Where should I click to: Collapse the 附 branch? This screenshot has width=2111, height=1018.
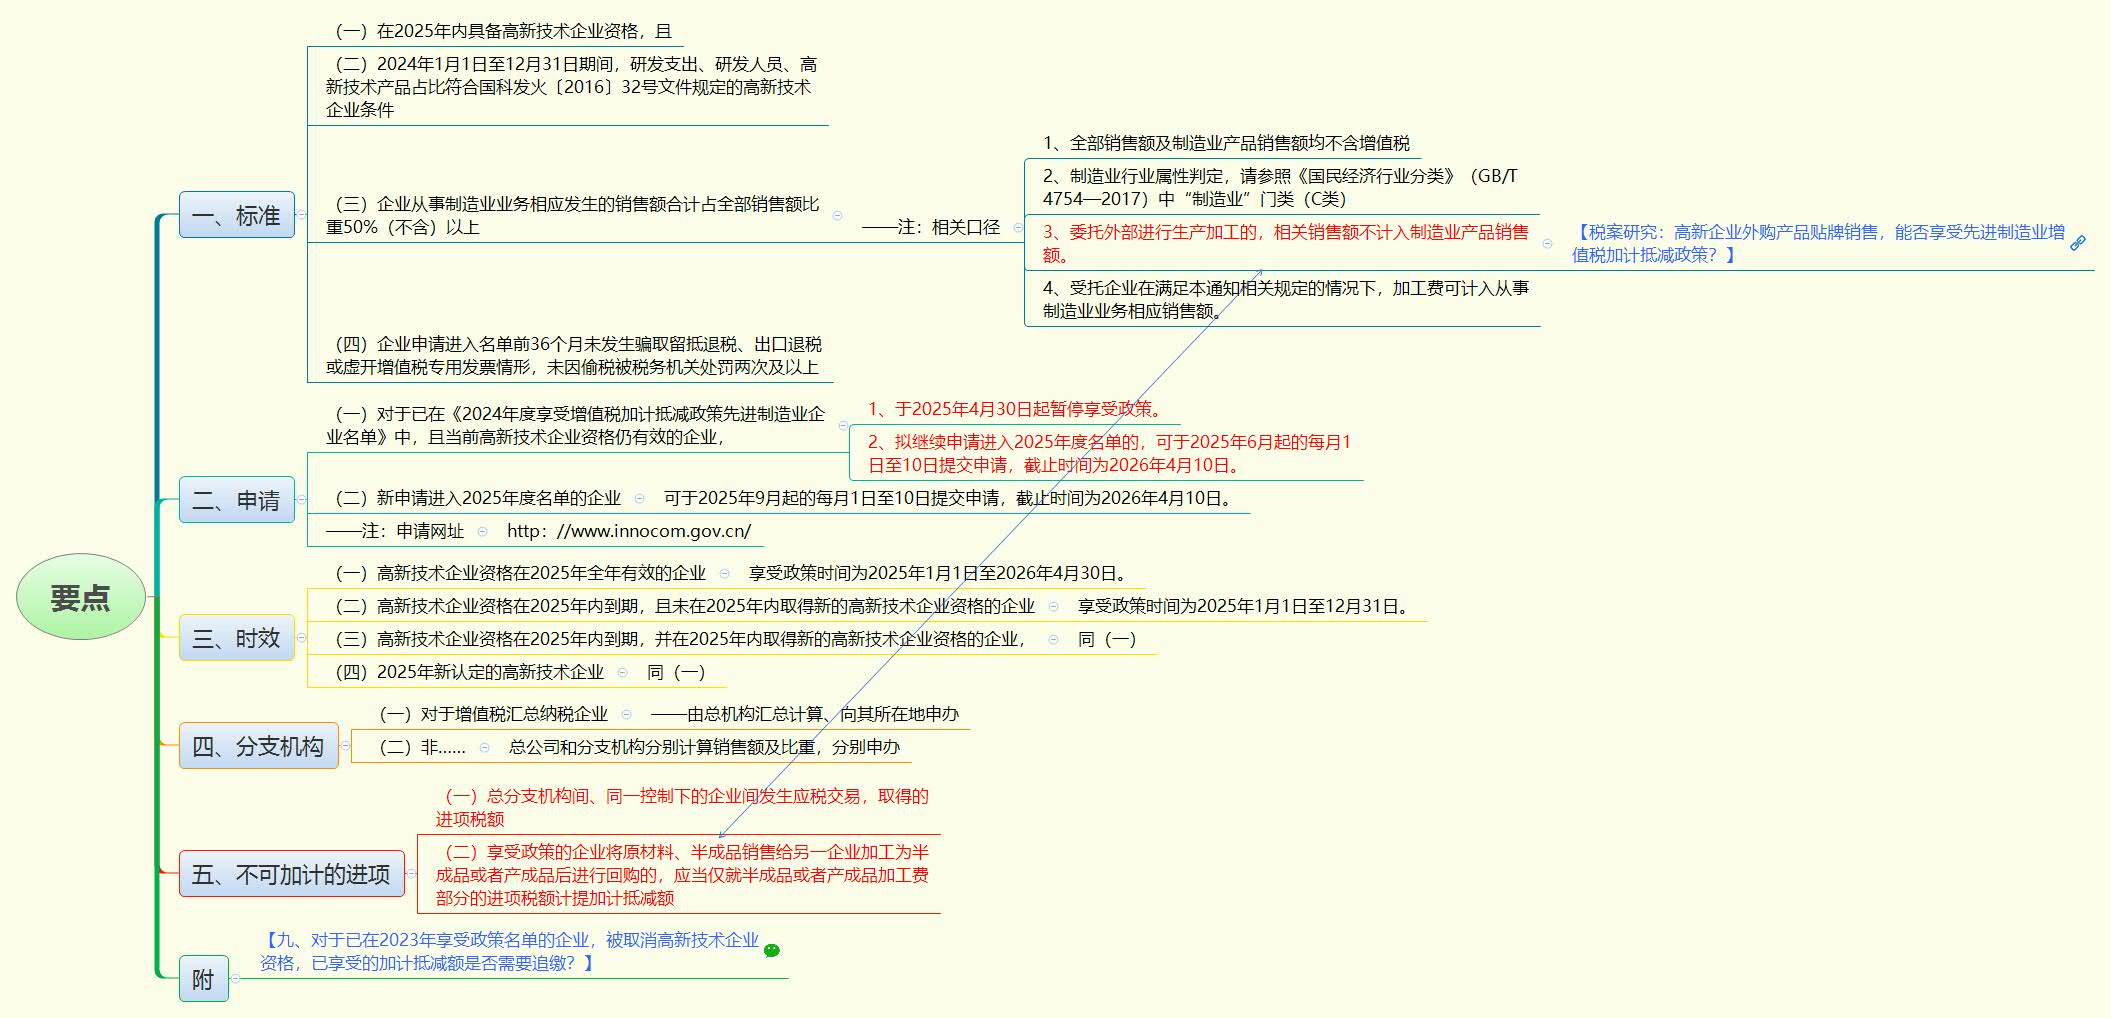click(x=236, y=979)
